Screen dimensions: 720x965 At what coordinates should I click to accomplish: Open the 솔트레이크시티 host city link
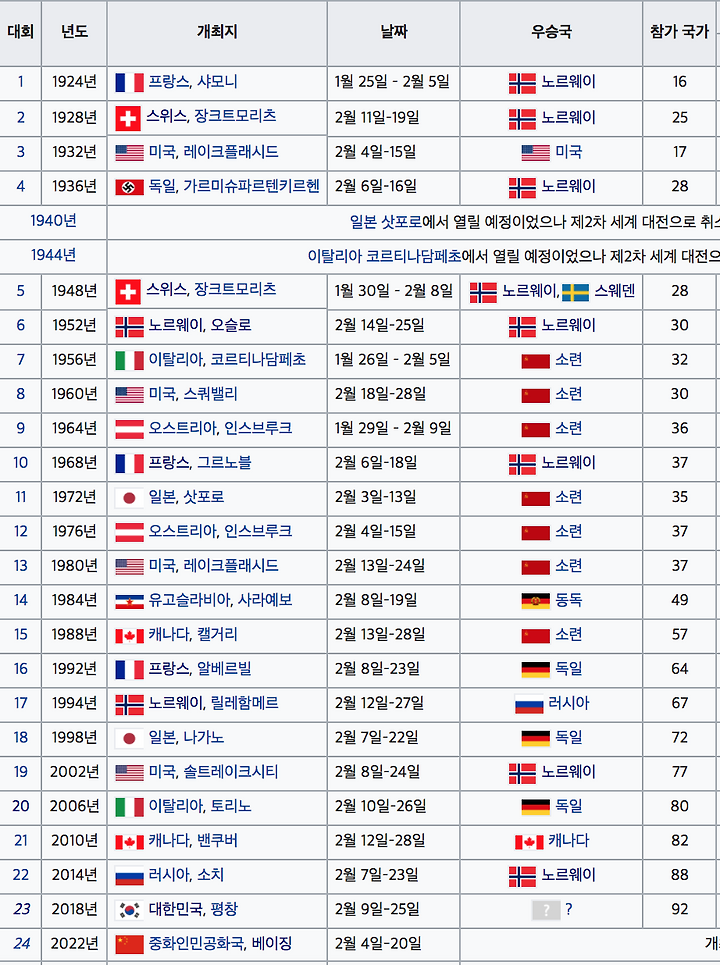click(x=231, y=772)
